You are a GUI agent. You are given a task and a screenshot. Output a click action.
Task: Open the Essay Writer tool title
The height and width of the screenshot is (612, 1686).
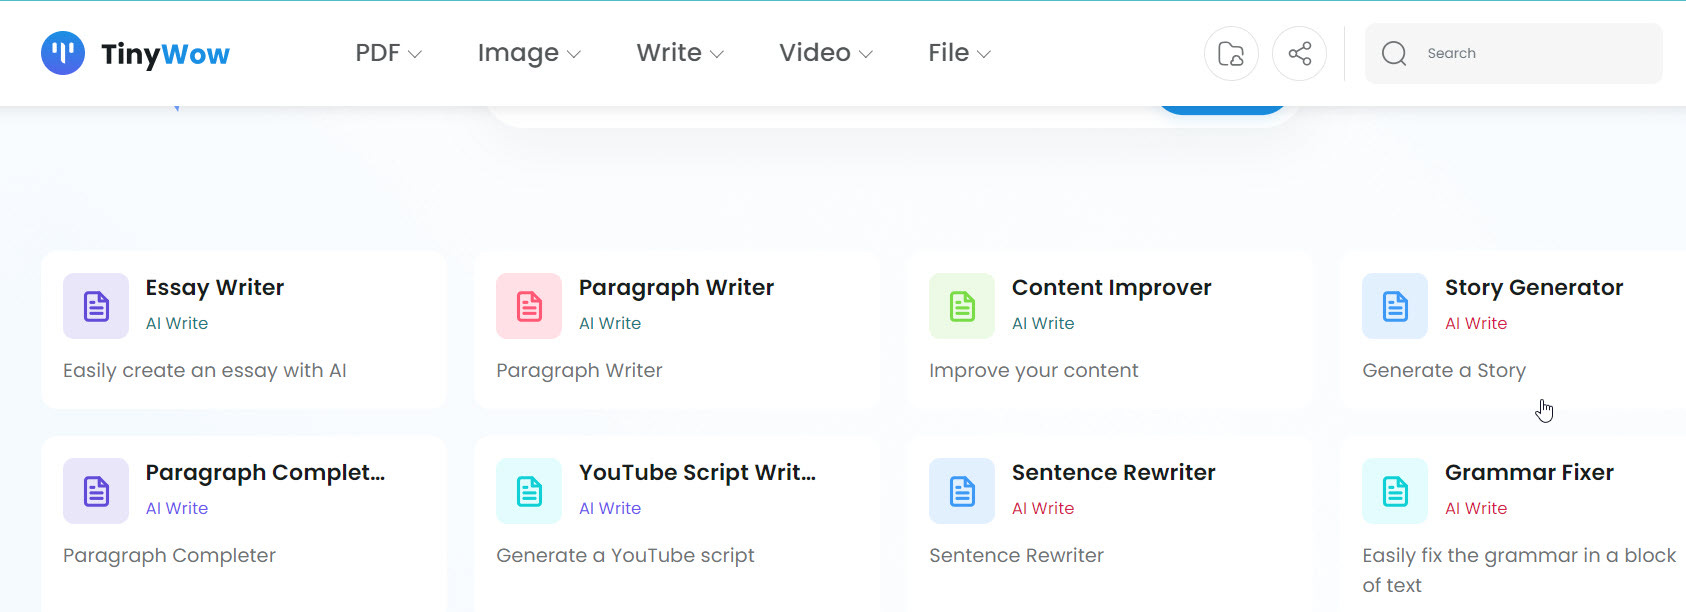coord(215,288)
